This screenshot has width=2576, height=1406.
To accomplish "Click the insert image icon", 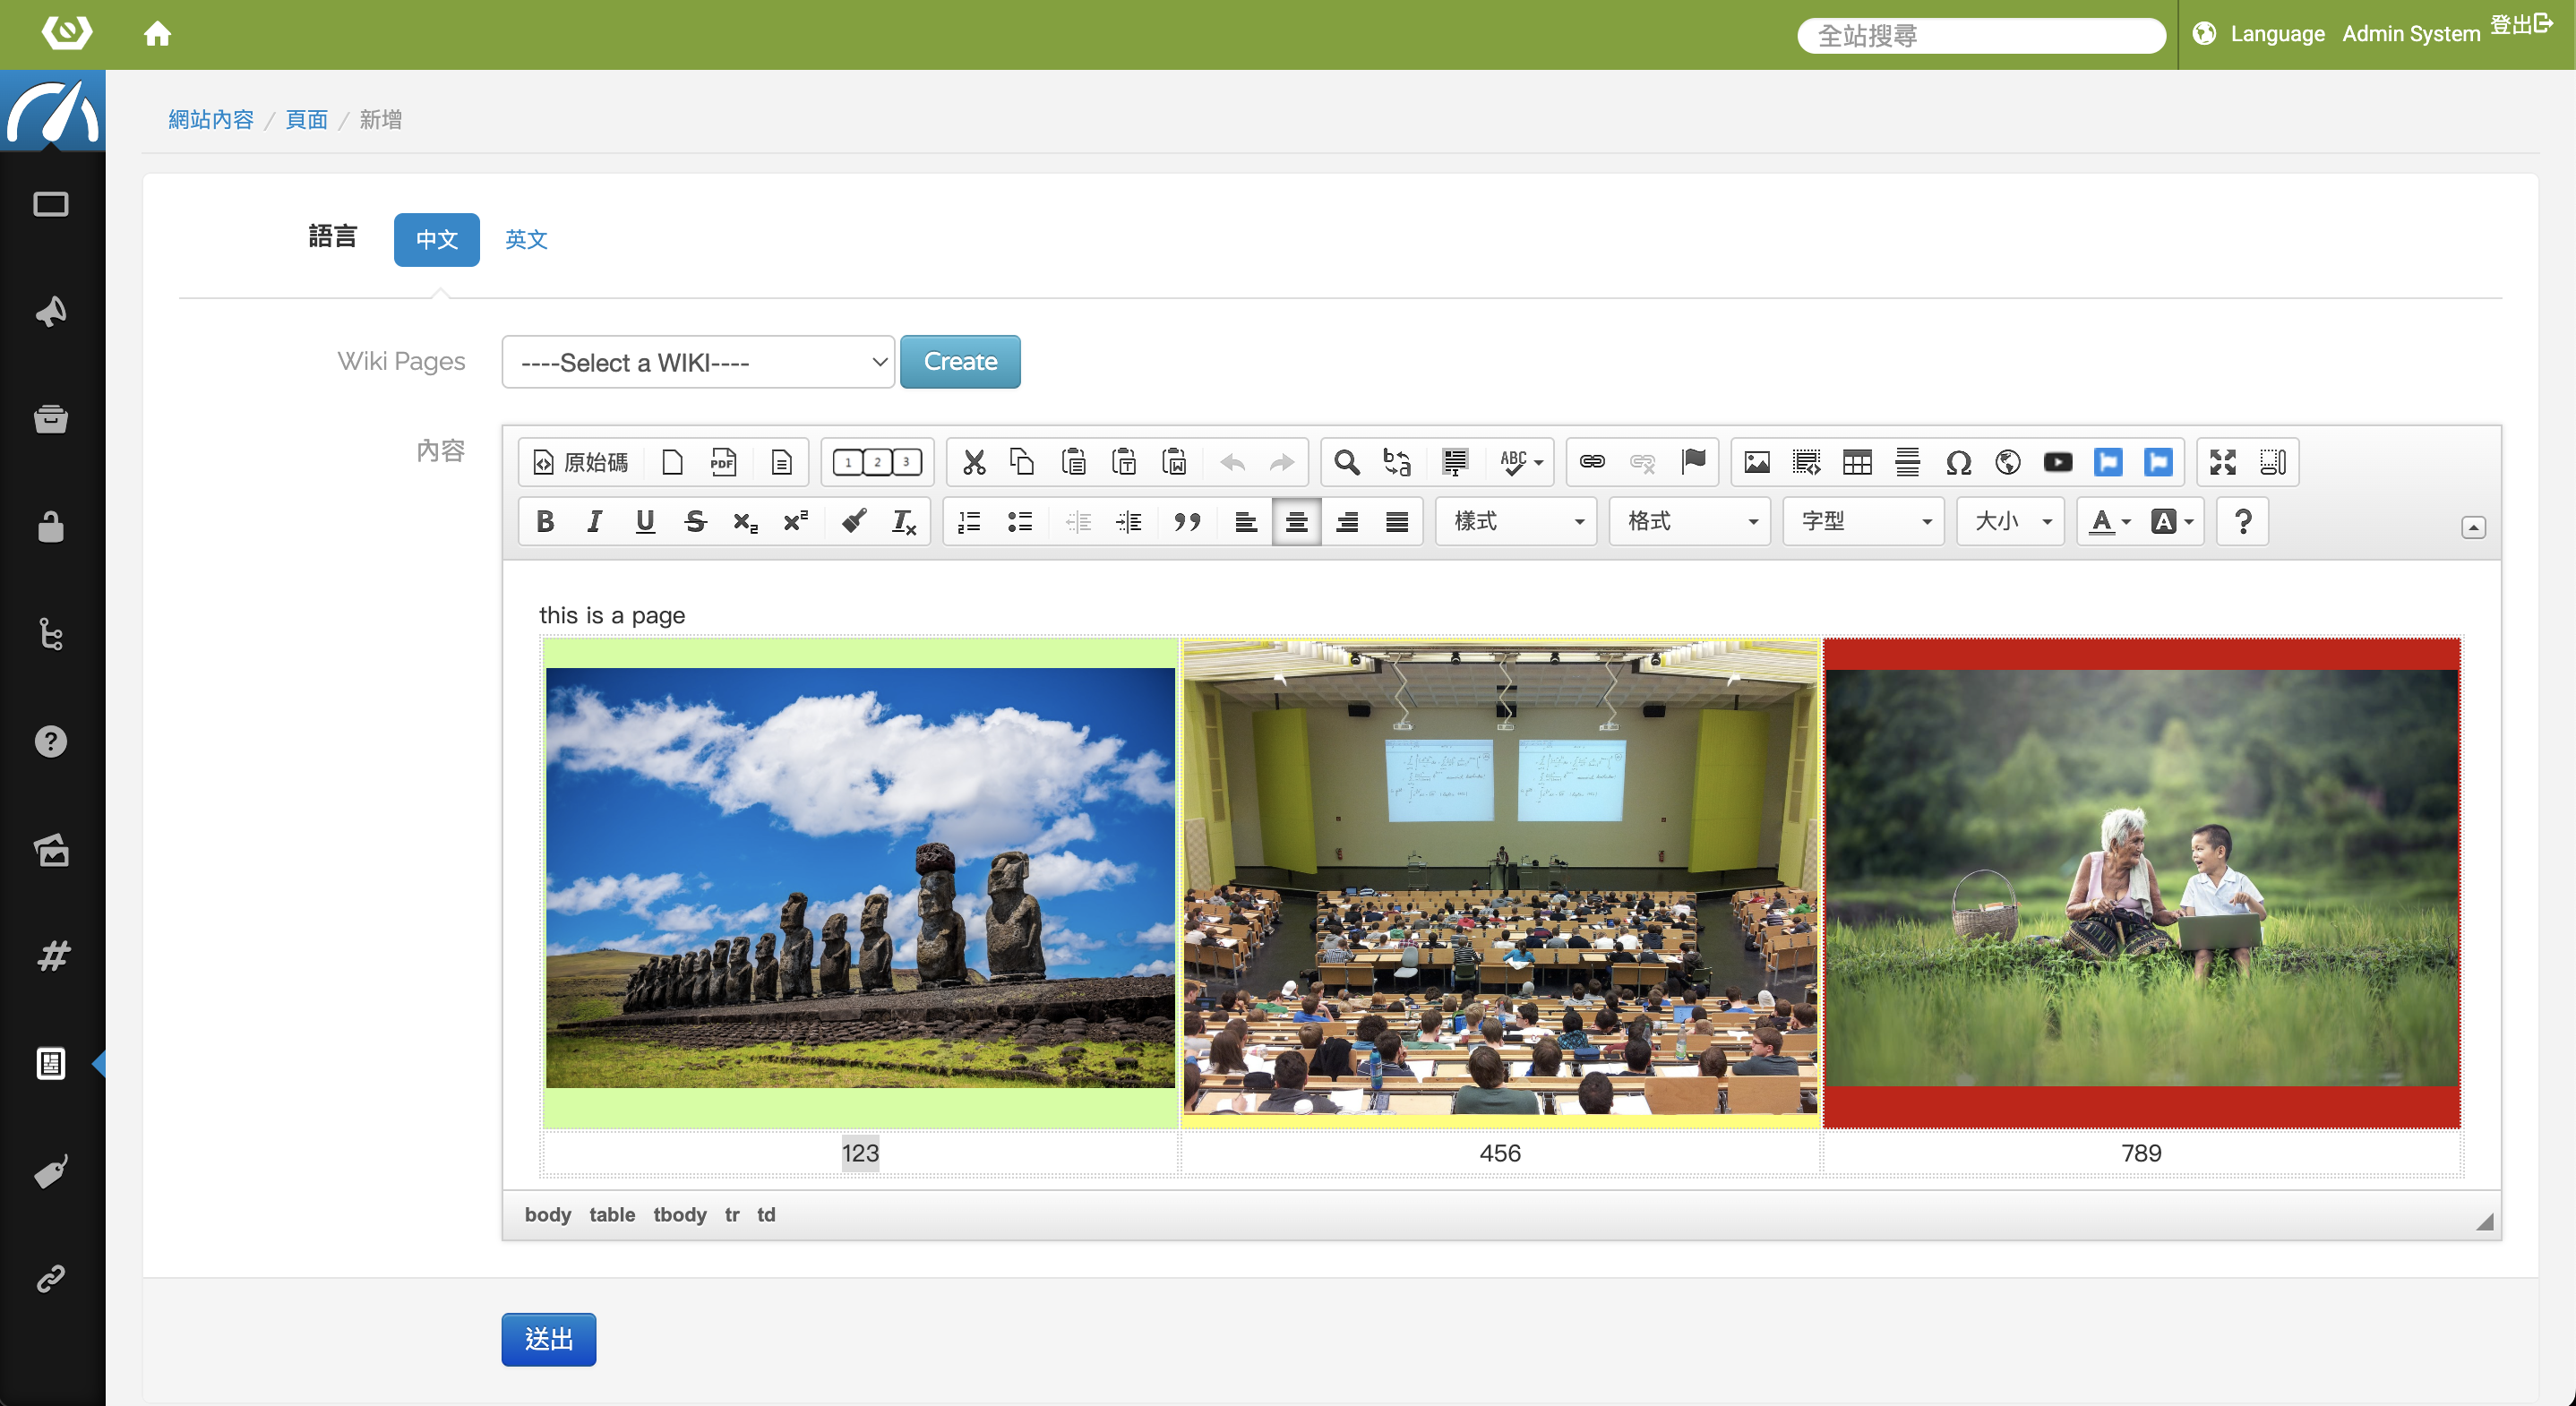I will pyautogui.click(x=1756, y=462).
